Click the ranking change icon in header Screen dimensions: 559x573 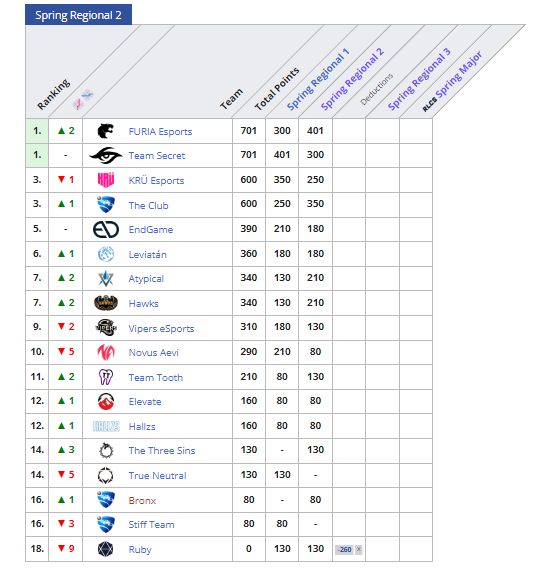pyautogui.click(x=83, y=99)
